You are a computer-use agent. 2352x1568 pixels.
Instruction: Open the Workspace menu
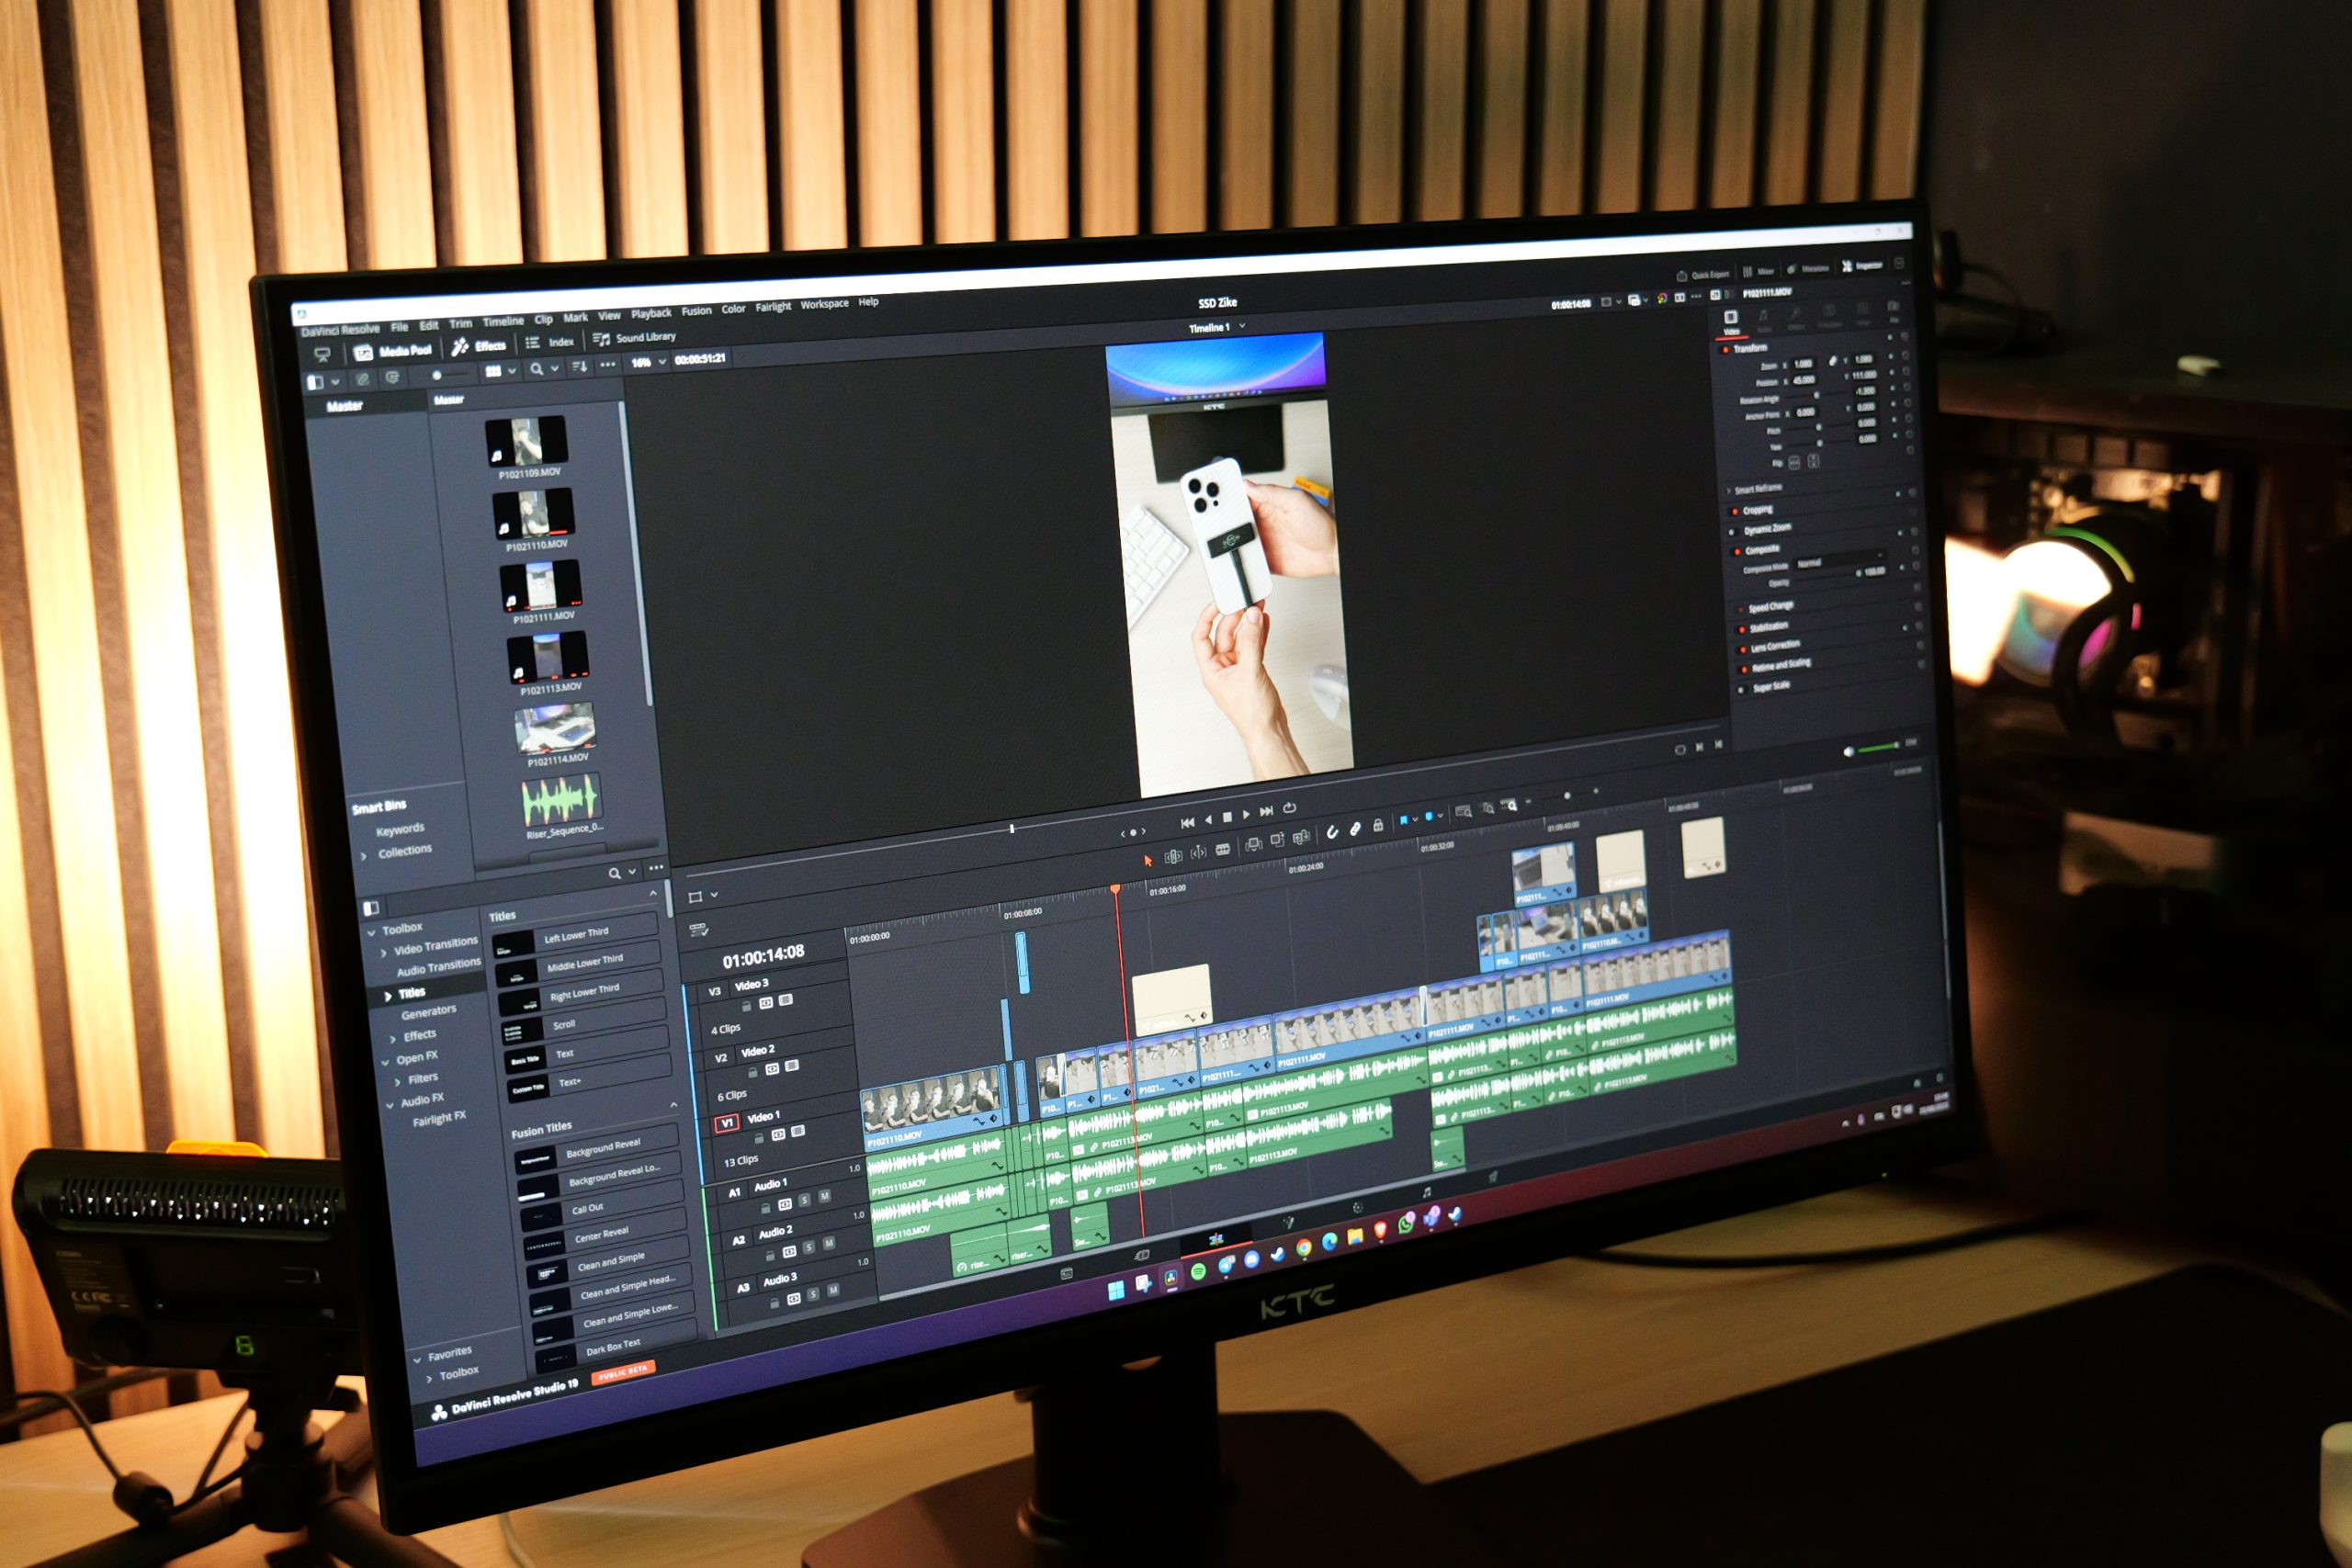[x=824, y=304]
